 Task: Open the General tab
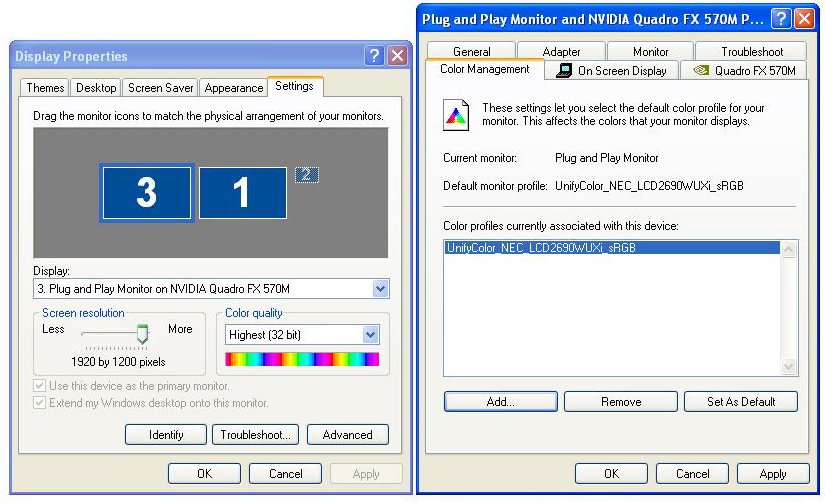click(471, 52)
